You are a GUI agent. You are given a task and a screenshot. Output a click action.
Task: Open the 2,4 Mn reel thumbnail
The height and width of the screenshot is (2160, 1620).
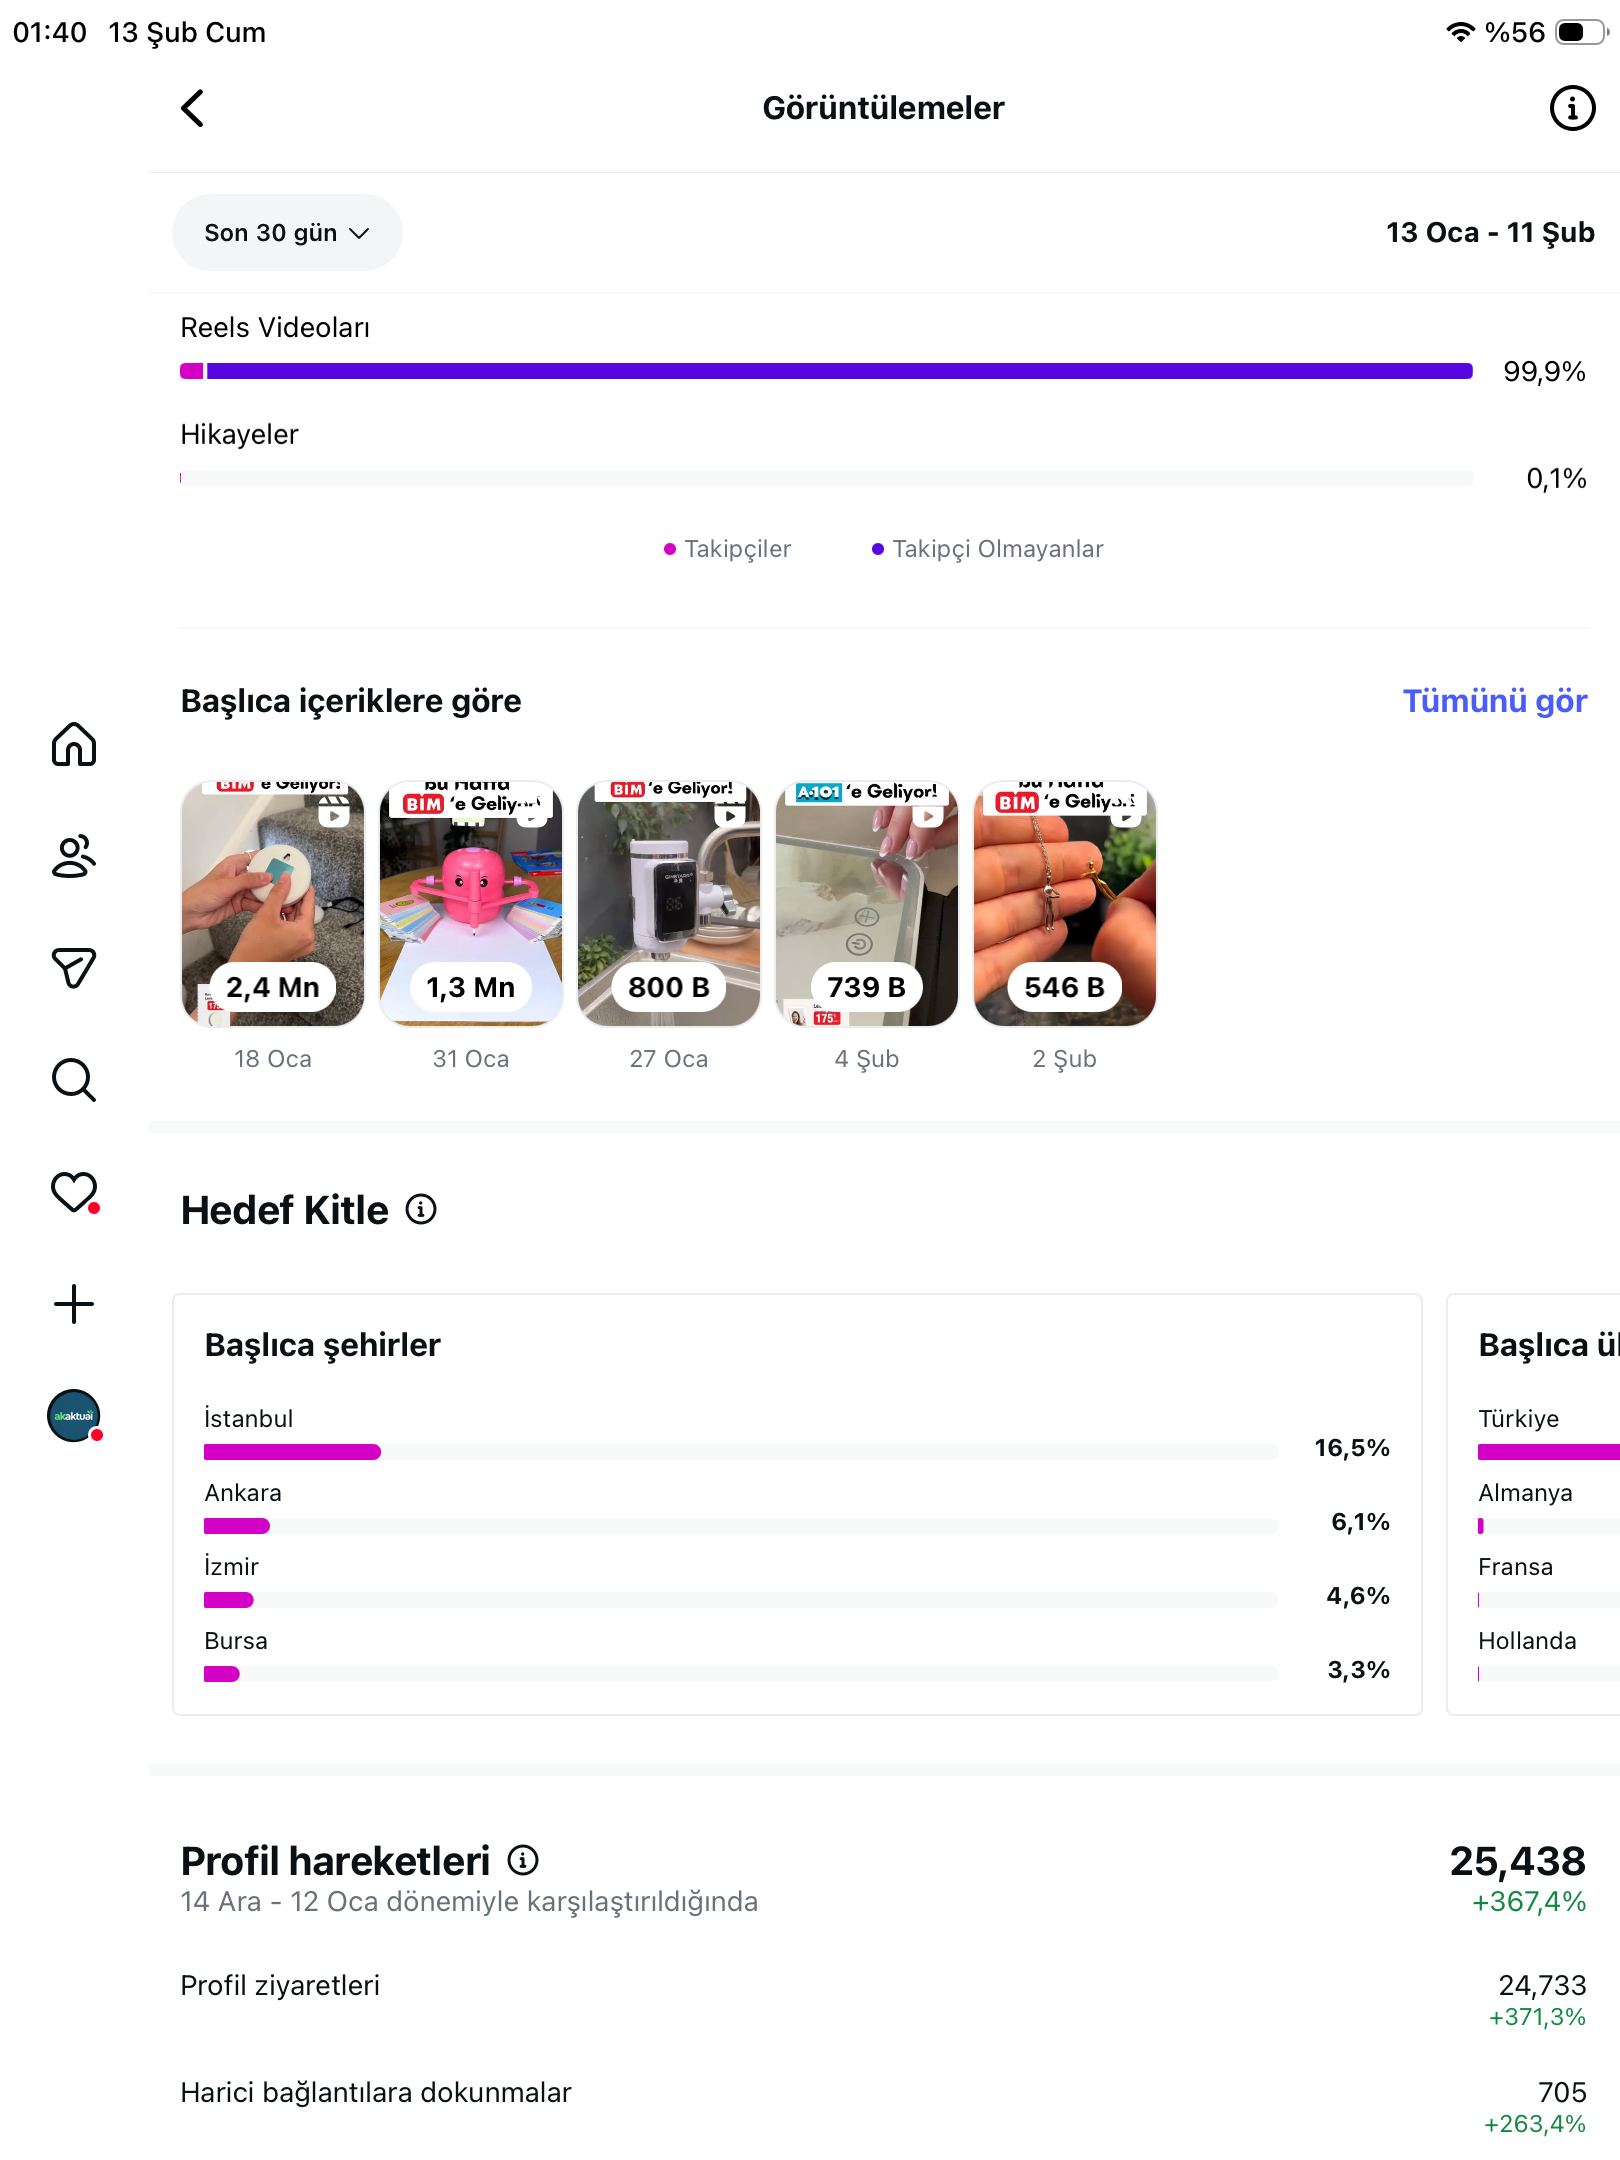(273, 904)
